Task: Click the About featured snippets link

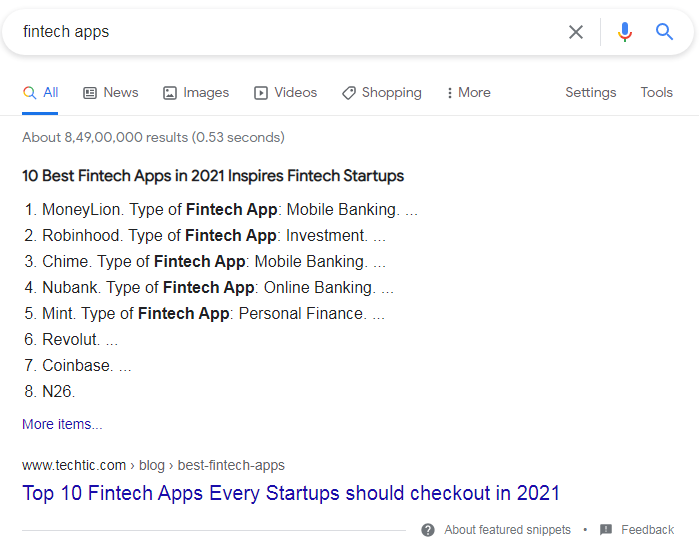Action: (x=507, y=530)
